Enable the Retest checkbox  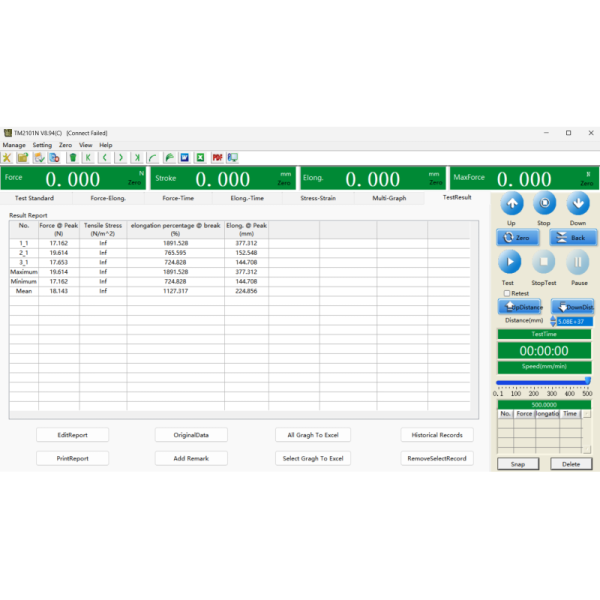point(507,293)
